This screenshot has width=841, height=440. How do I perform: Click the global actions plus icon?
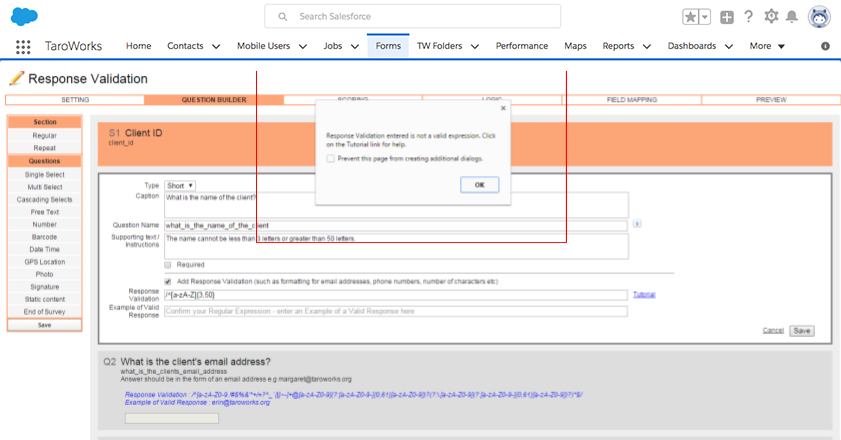point(727,17)
